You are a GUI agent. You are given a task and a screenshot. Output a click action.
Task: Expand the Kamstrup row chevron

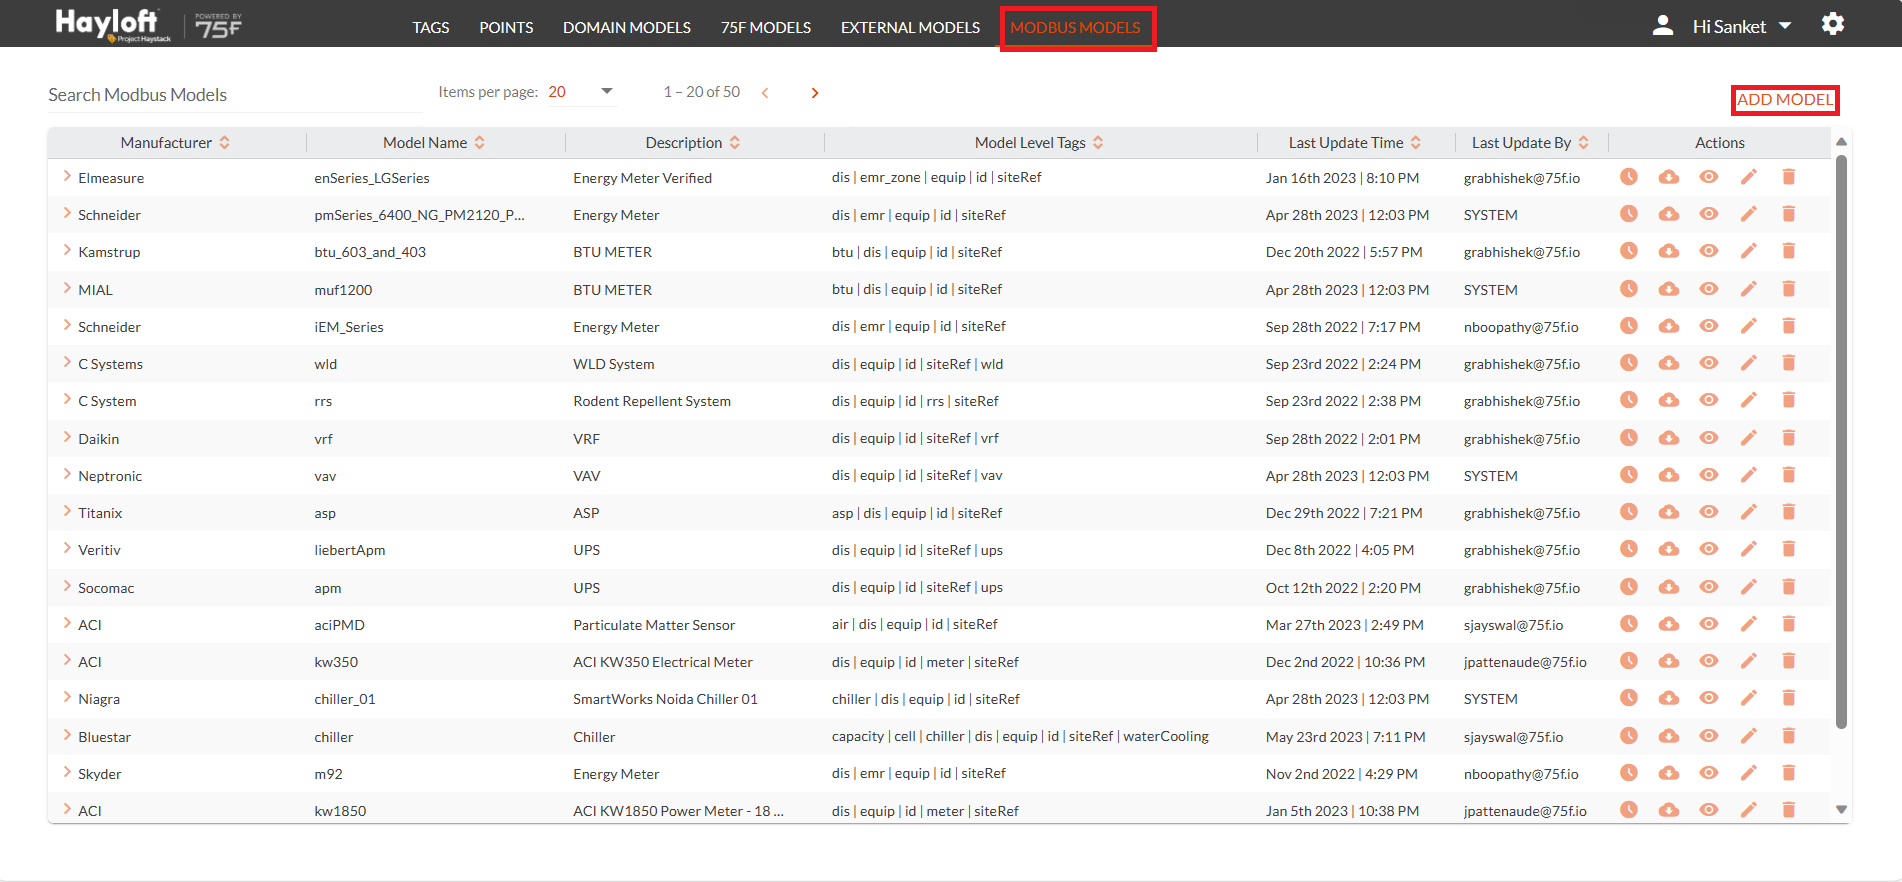coord(67,250)
